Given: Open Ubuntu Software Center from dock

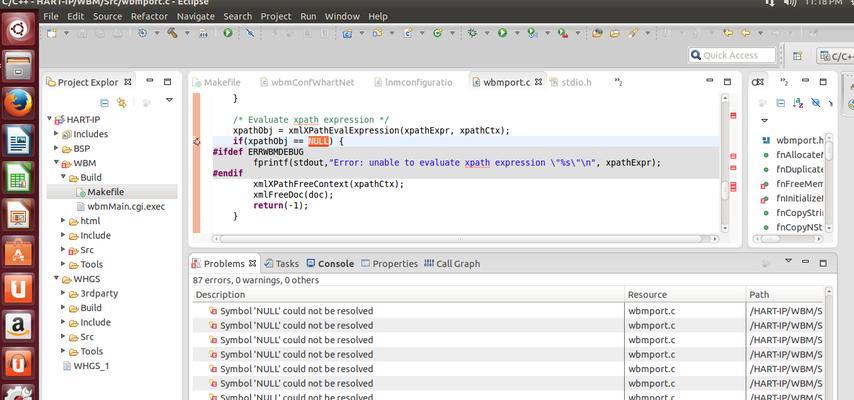Looking at the screenshot, I should click(x=19, y=251).
